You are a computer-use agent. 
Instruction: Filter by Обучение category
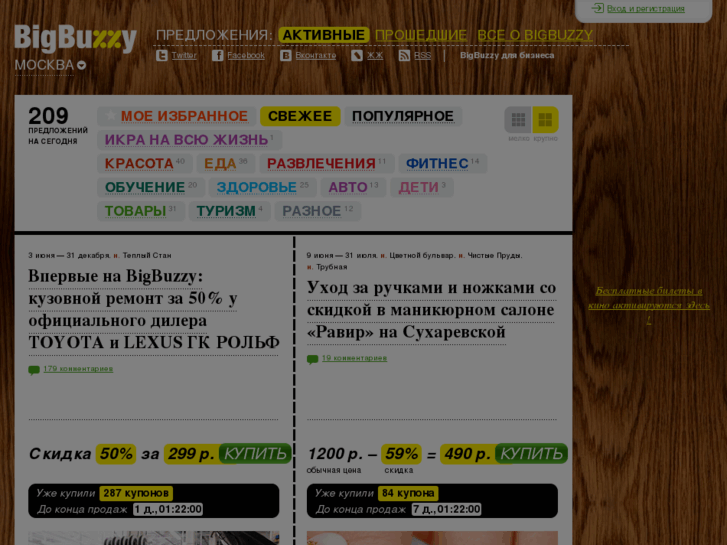151,187
